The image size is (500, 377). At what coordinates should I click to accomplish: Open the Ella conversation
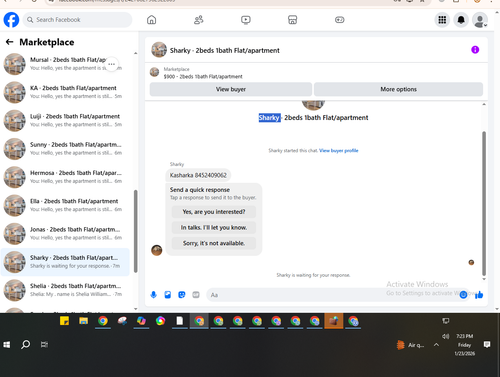click(x=65, y=205)
